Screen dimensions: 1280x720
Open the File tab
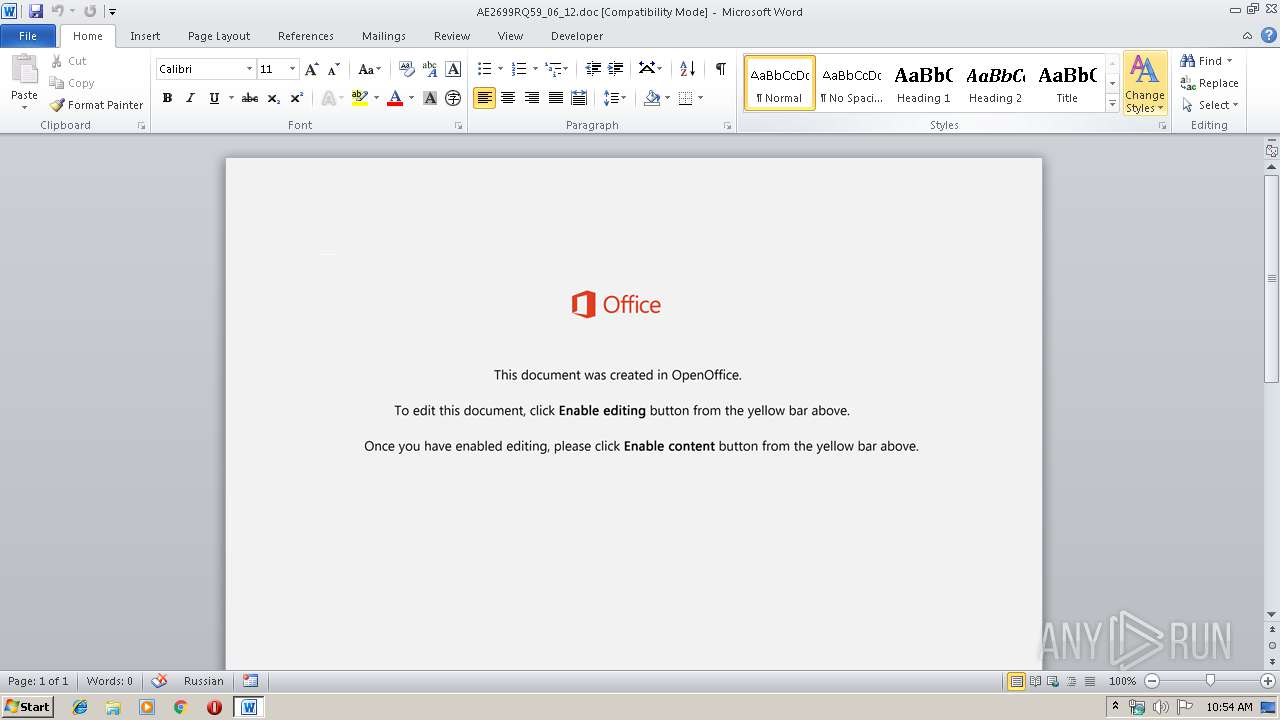click(28, 36)
